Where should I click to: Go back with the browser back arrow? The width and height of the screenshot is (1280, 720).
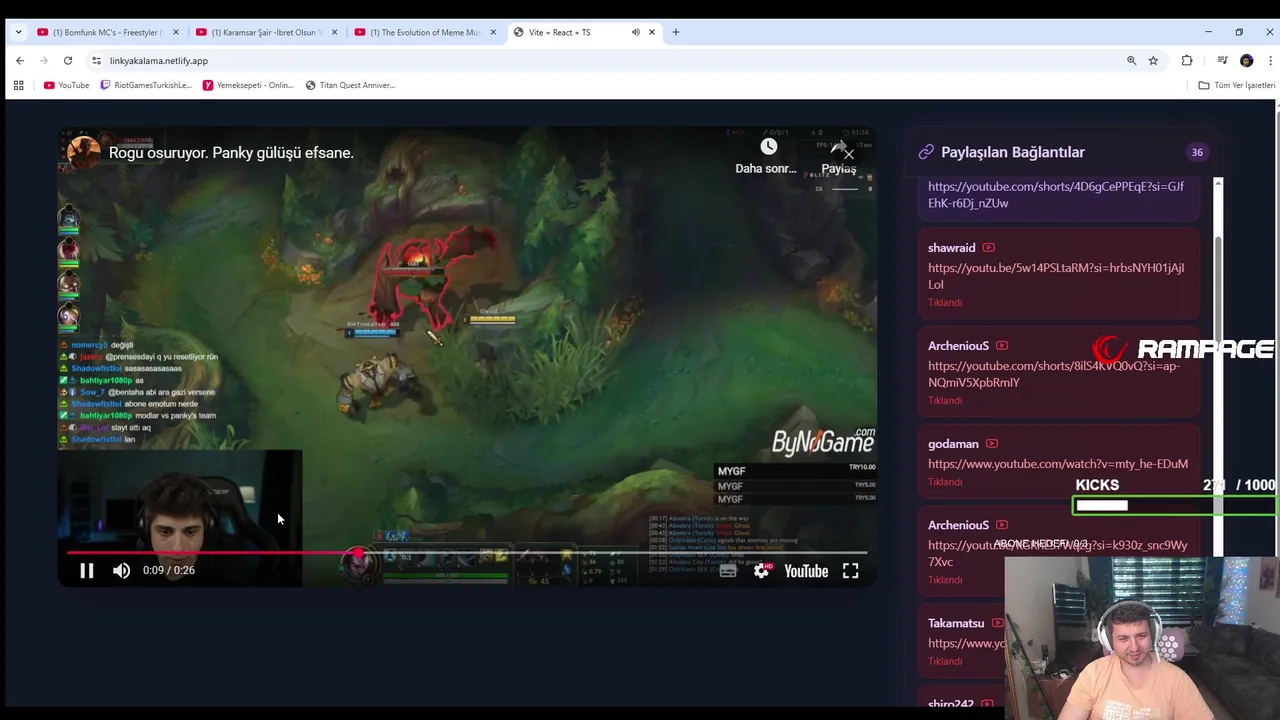tap(20, 60)
